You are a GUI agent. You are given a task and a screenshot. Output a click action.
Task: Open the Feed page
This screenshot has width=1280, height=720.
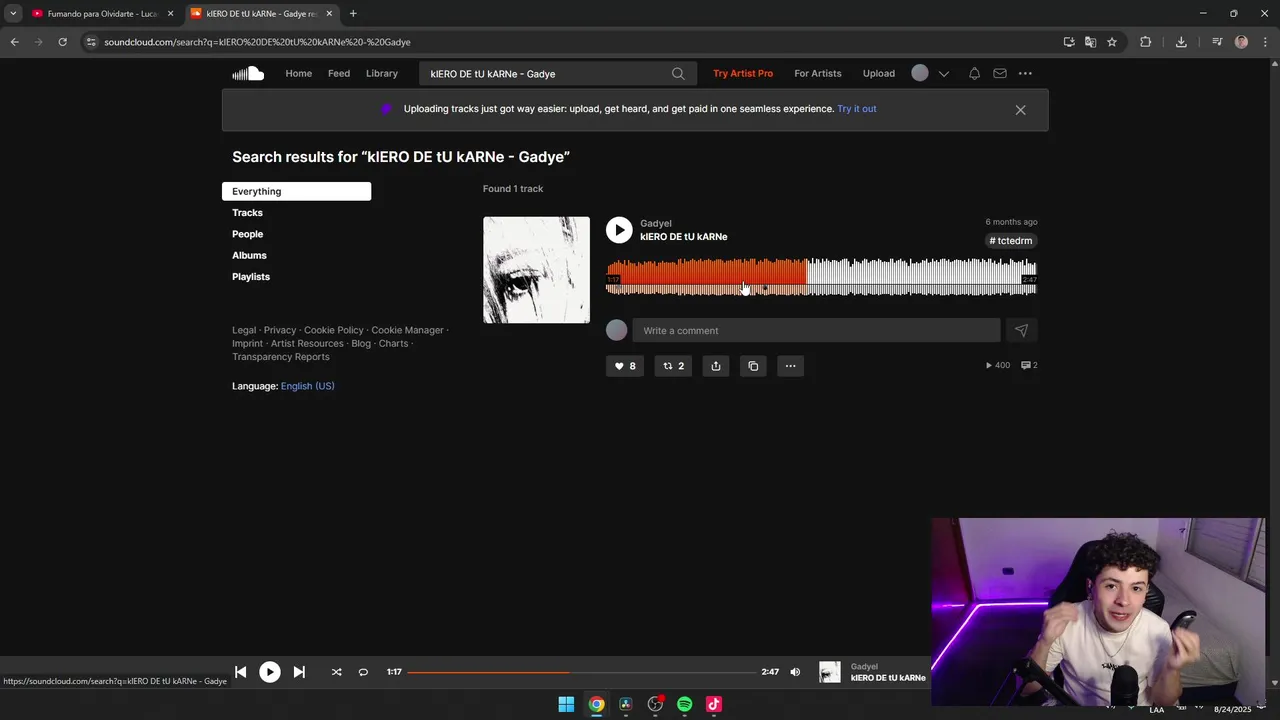point(339,73)
